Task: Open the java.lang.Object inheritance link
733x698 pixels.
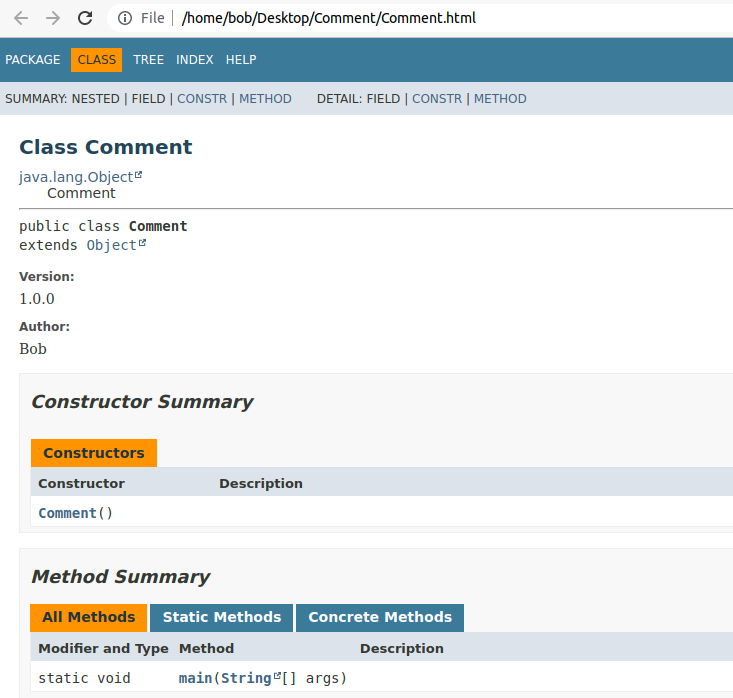Action: (x=76, y=177)
